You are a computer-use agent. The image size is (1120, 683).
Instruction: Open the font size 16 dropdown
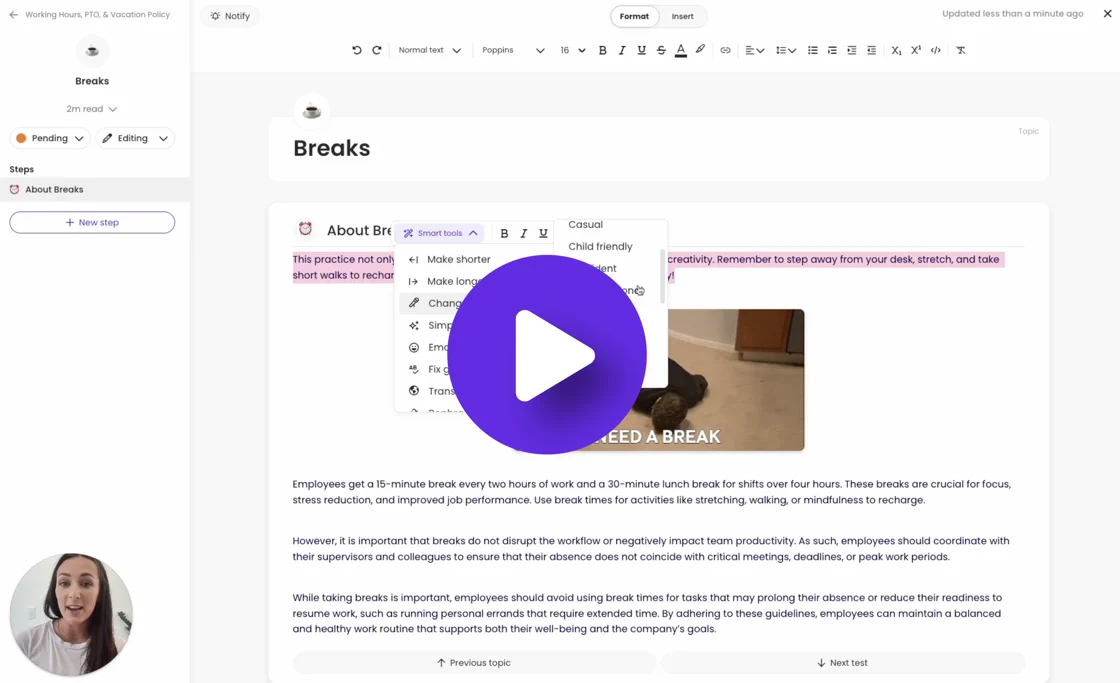tap(573, 50)
